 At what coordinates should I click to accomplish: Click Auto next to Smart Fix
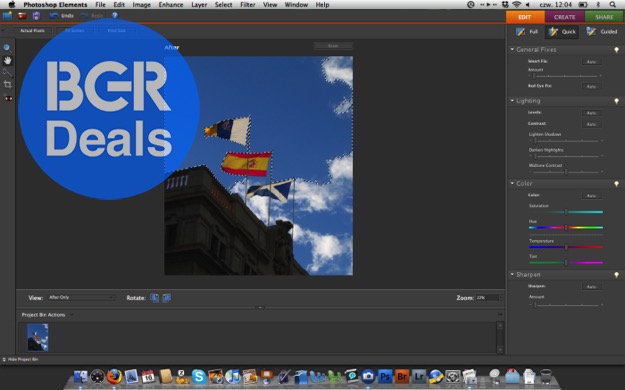click(x=592, y=62)
